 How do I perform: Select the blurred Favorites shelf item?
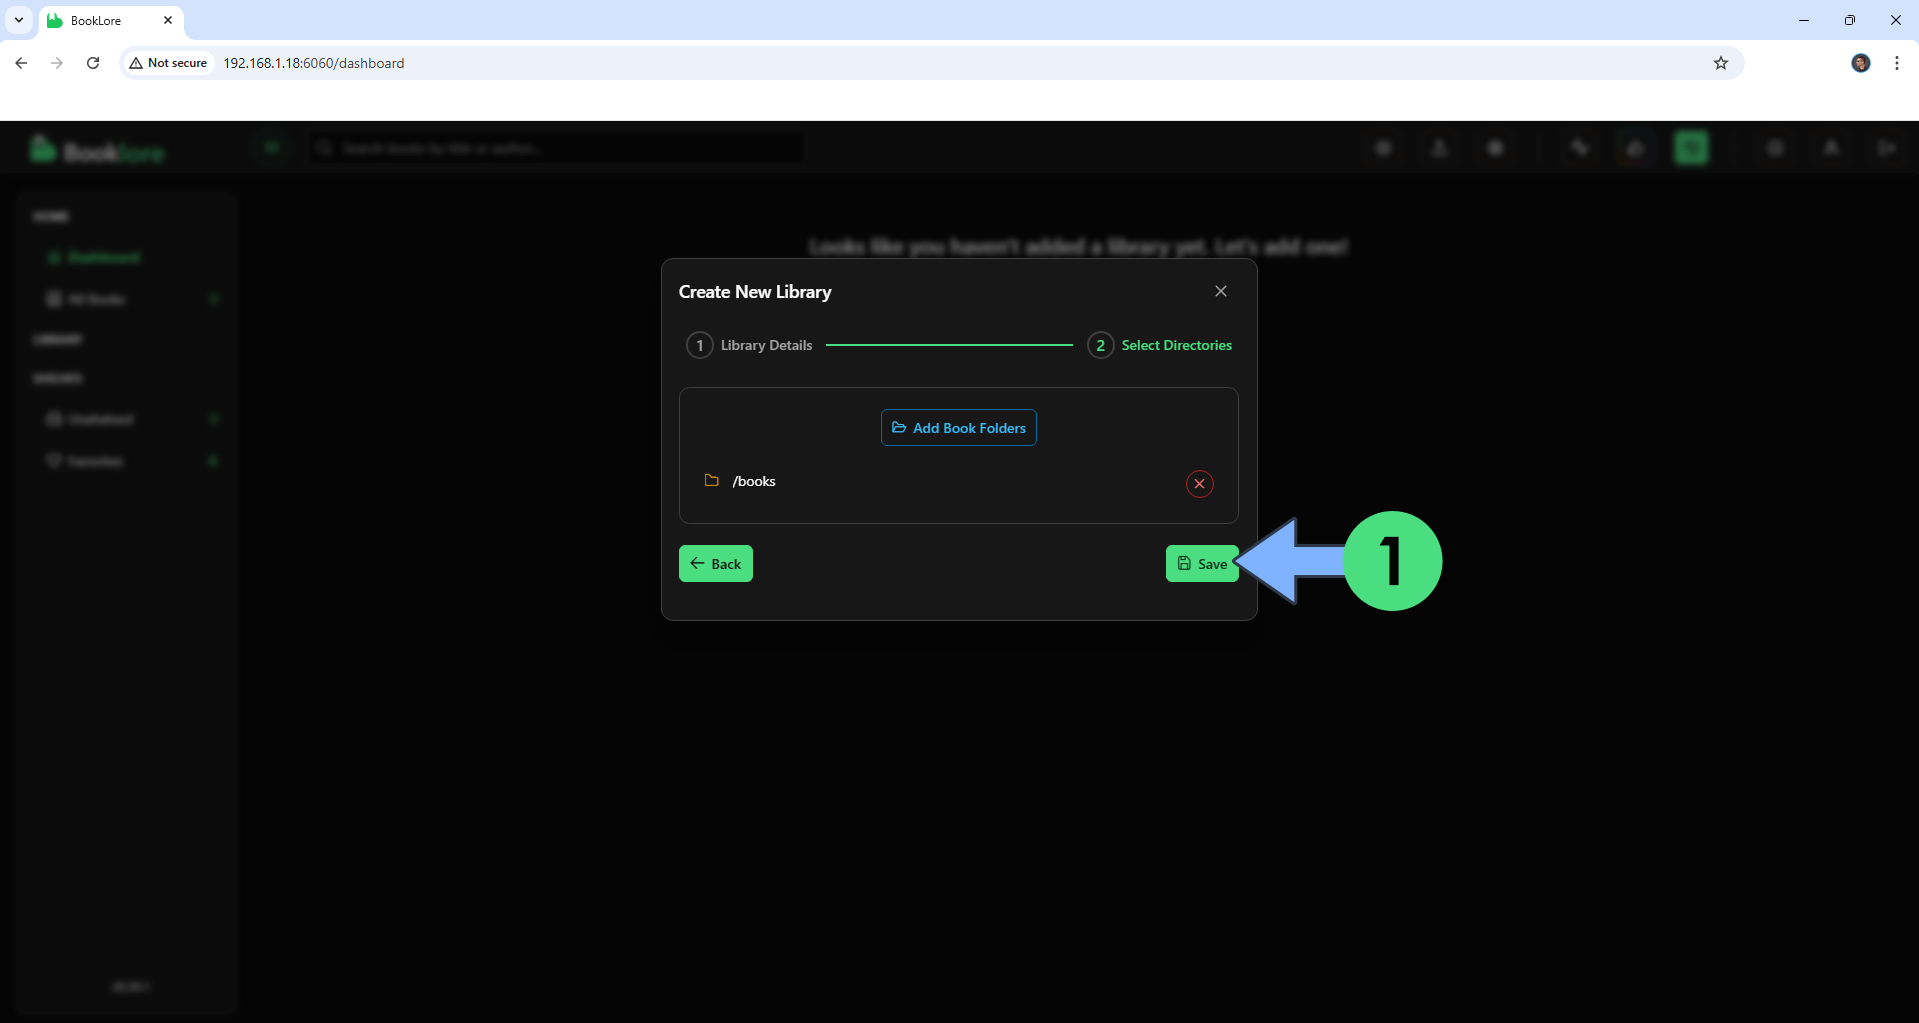click(x=125, y=461)
